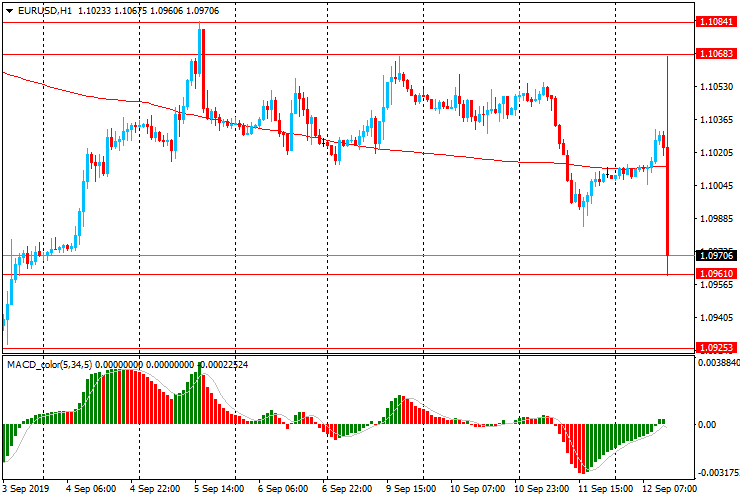The height and width of the screenshot is (500, 740).
Task: Select the 1.10205 price scale value
Action: click(717, 153)
